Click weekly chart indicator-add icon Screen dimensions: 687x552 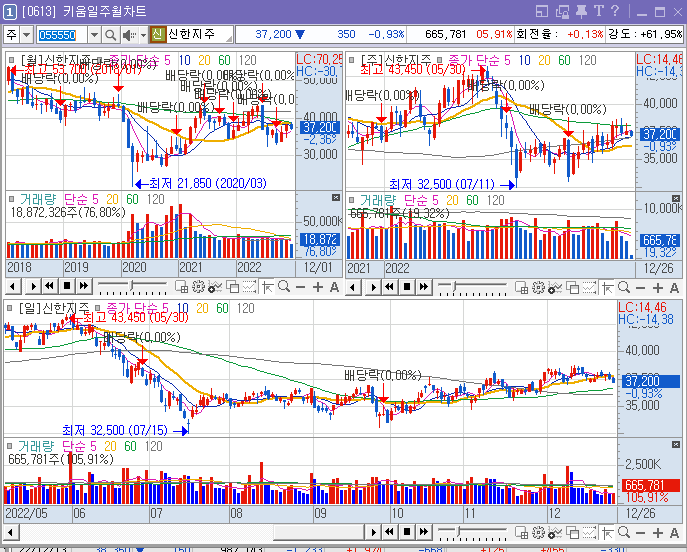tap(555, 288)
